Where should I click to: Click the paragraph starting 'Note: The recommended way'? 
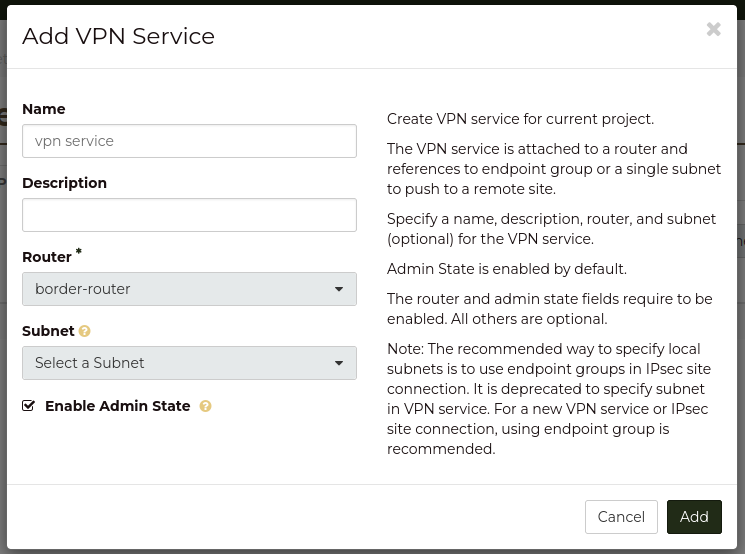(549, 399)
